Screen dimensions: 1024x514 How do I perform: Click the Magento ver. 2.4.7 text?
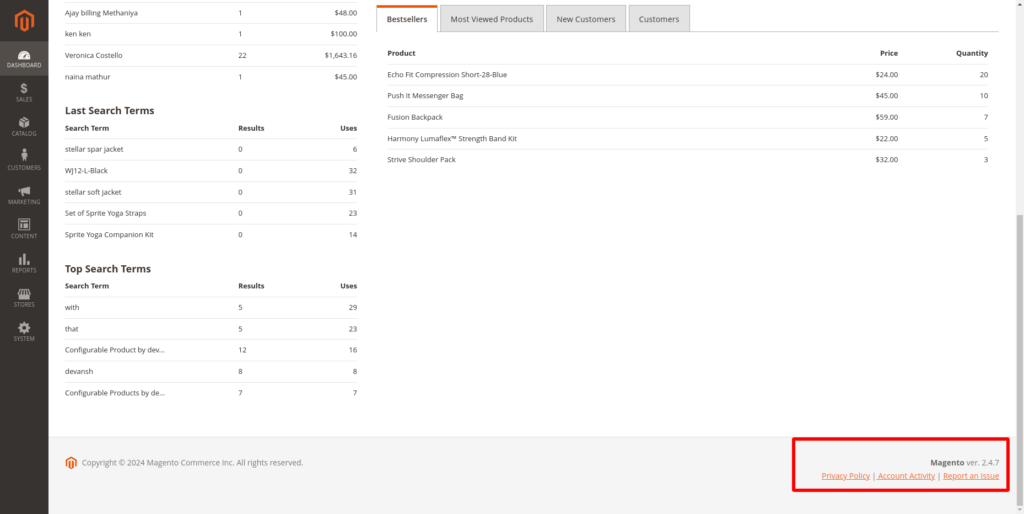point(965,462)
